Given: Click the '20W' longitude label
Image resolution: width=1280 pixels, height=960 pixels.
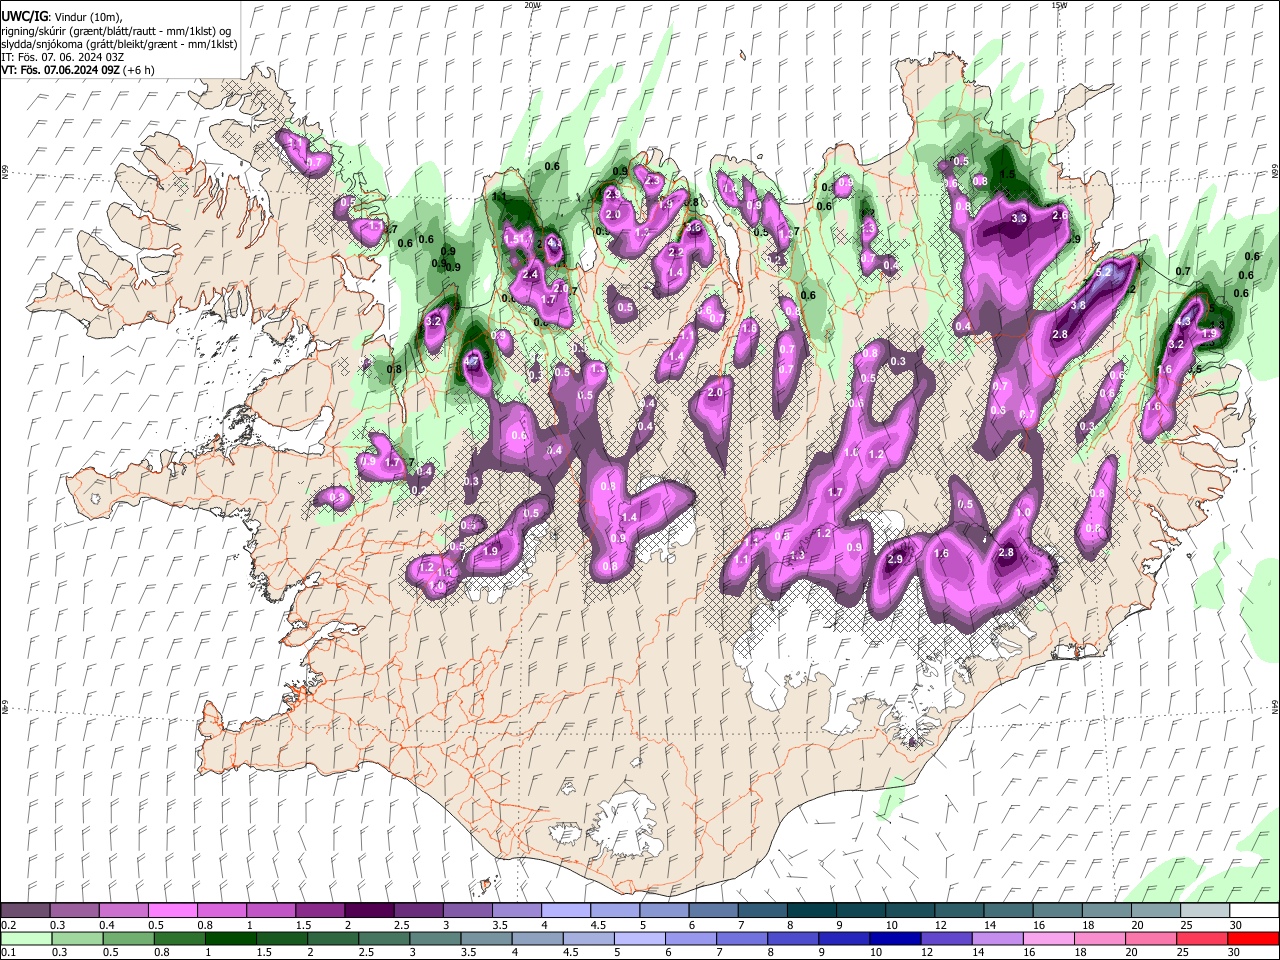Looking at the screenshot, I should click(532, 5).
